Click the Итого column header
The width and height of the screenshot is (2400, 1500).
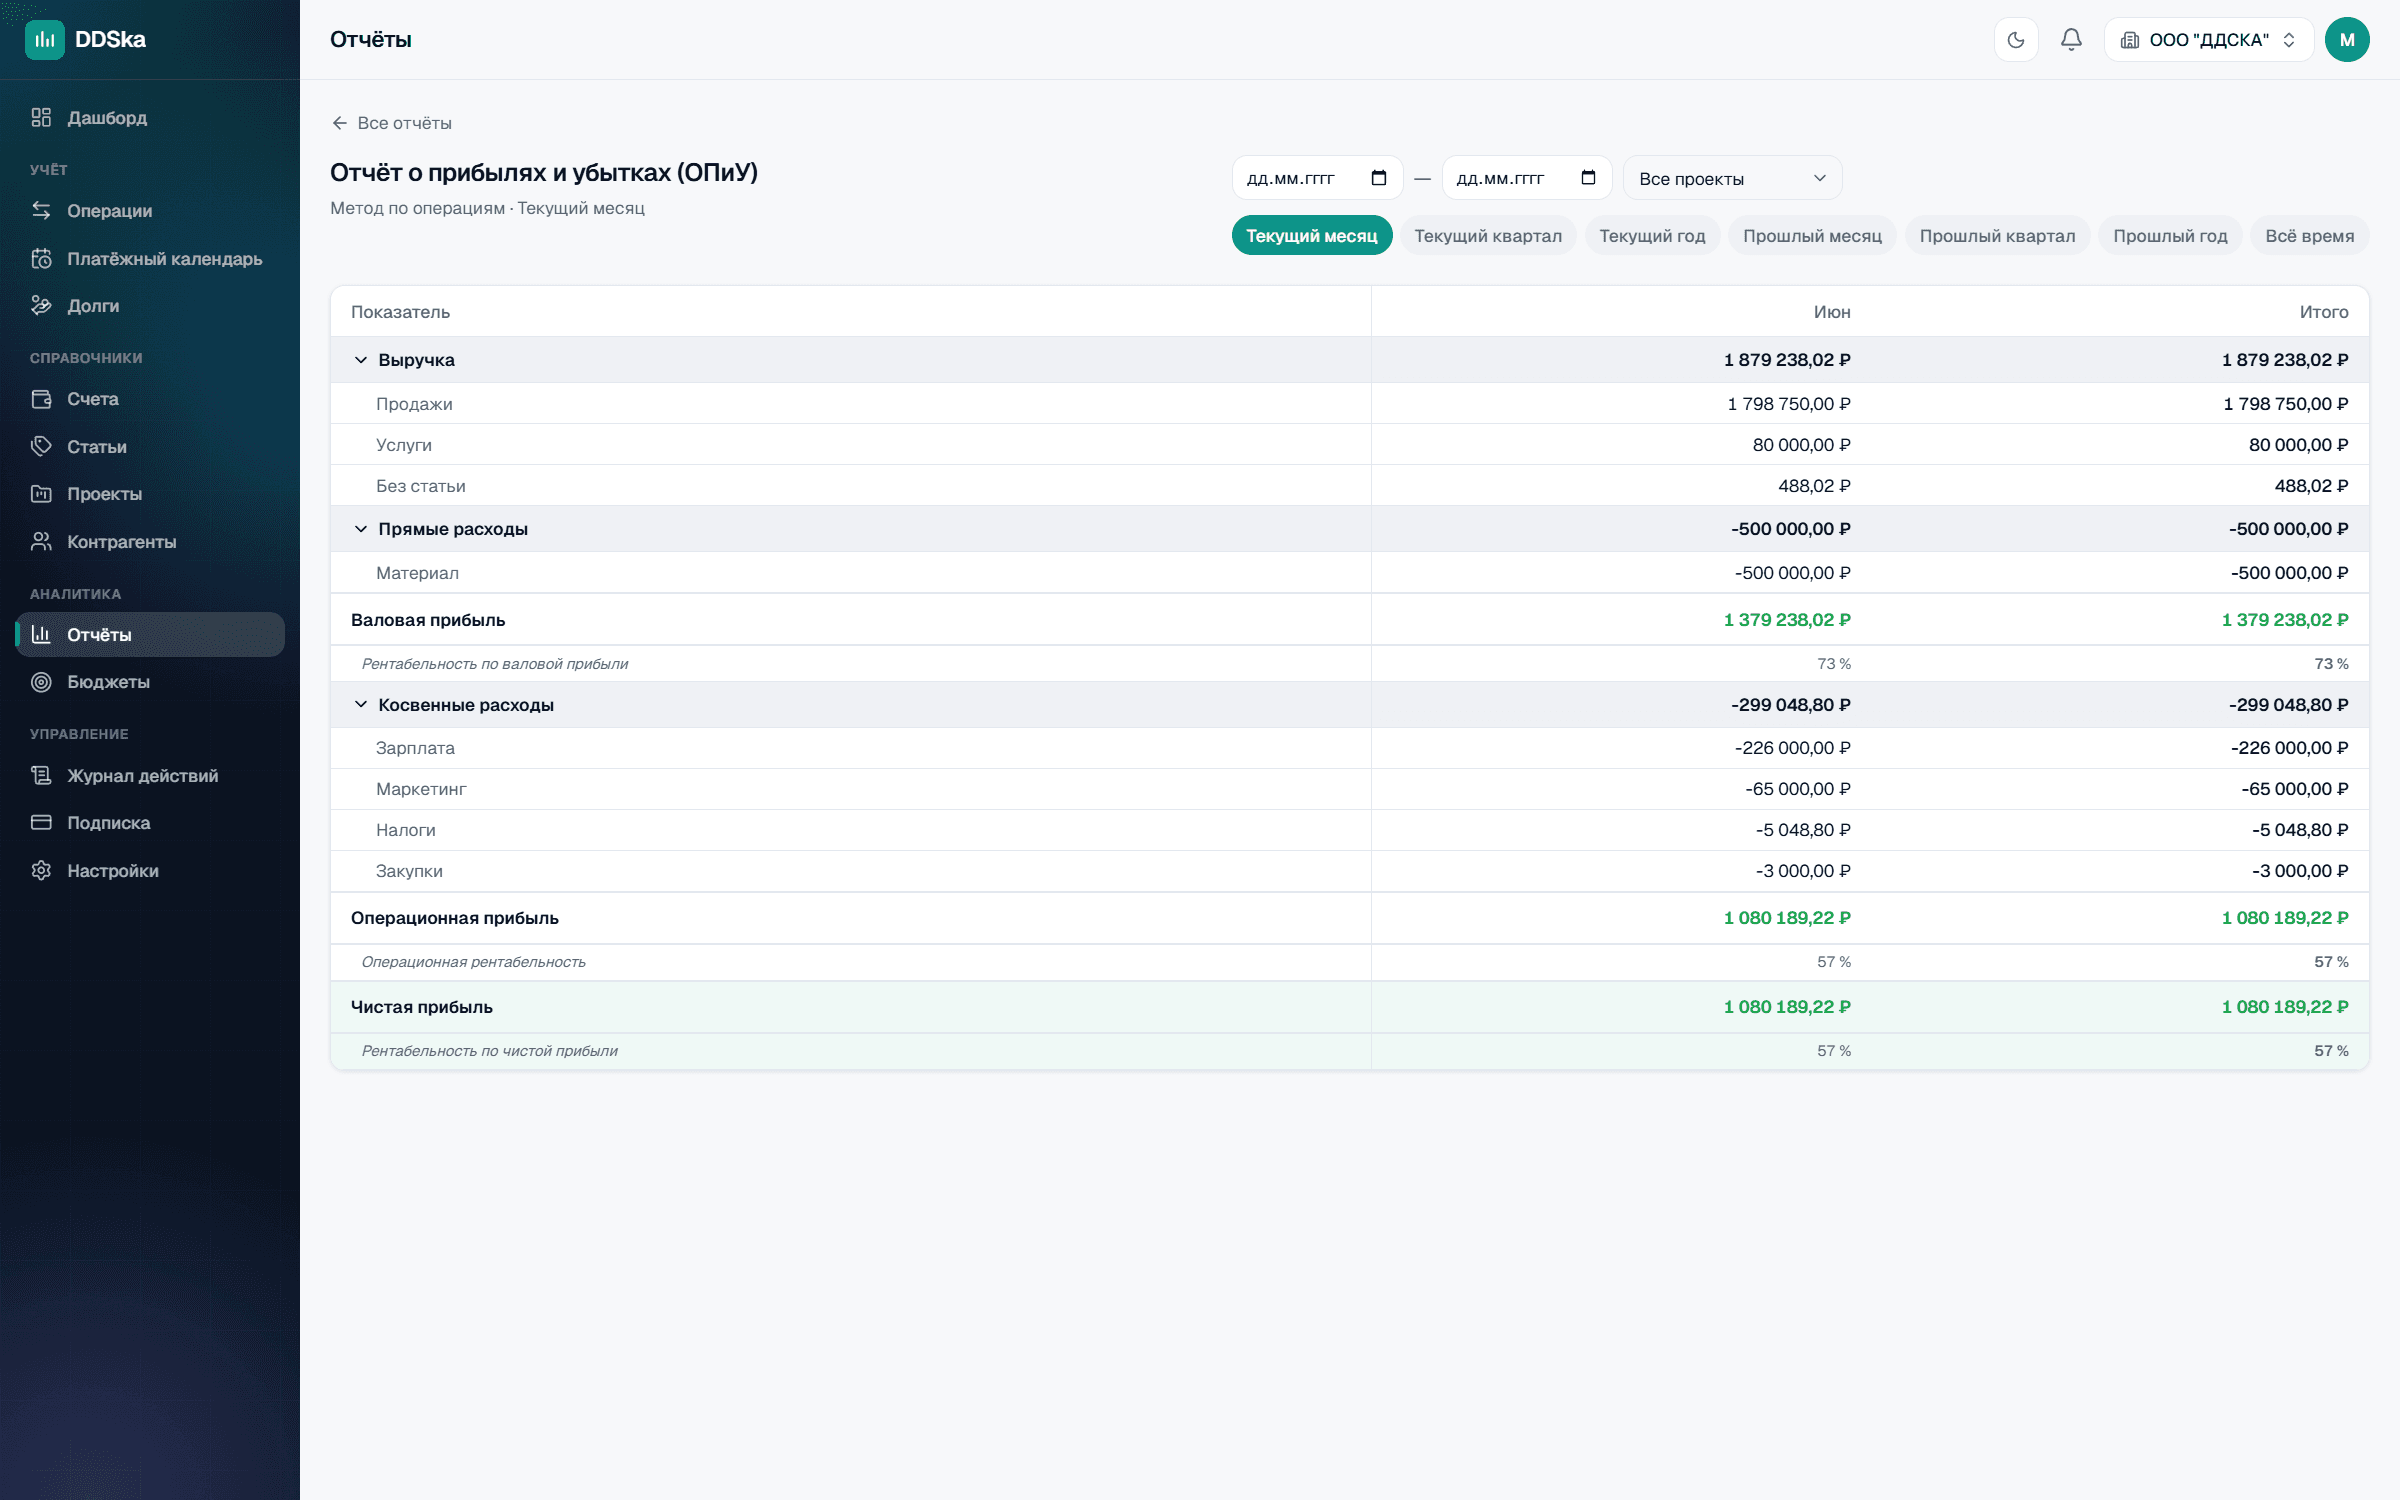[2324, 312]
